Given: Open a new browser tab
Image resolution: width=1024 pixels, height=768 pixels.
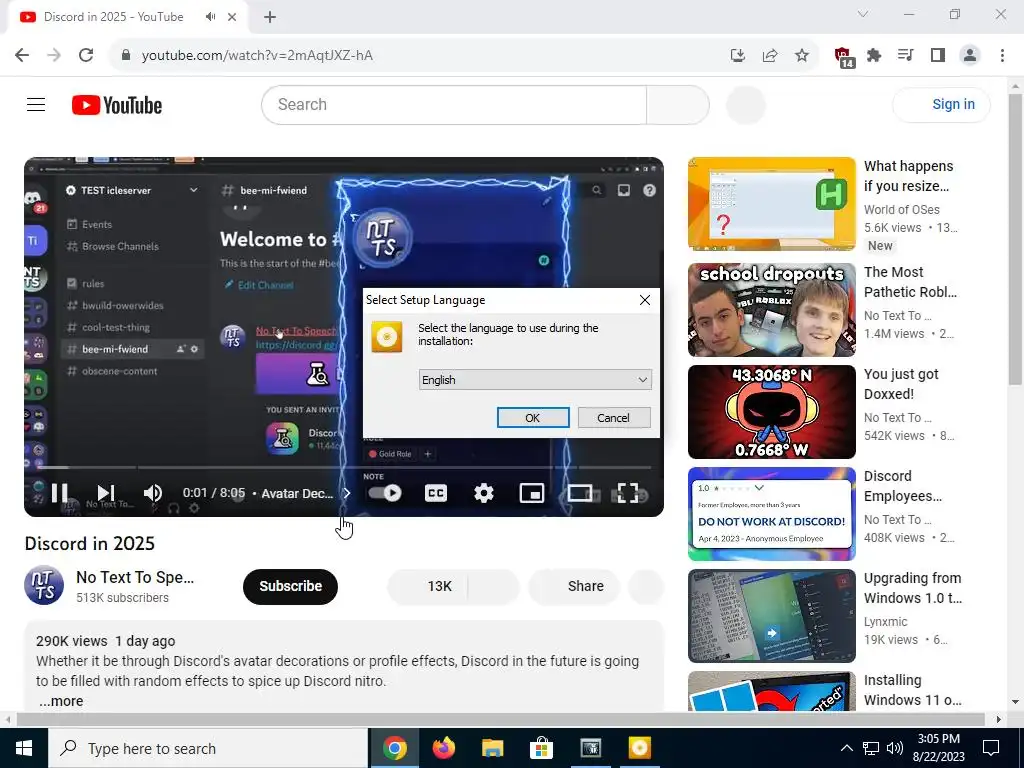Looking at the screenshot, I should click(x=270, y=17).
